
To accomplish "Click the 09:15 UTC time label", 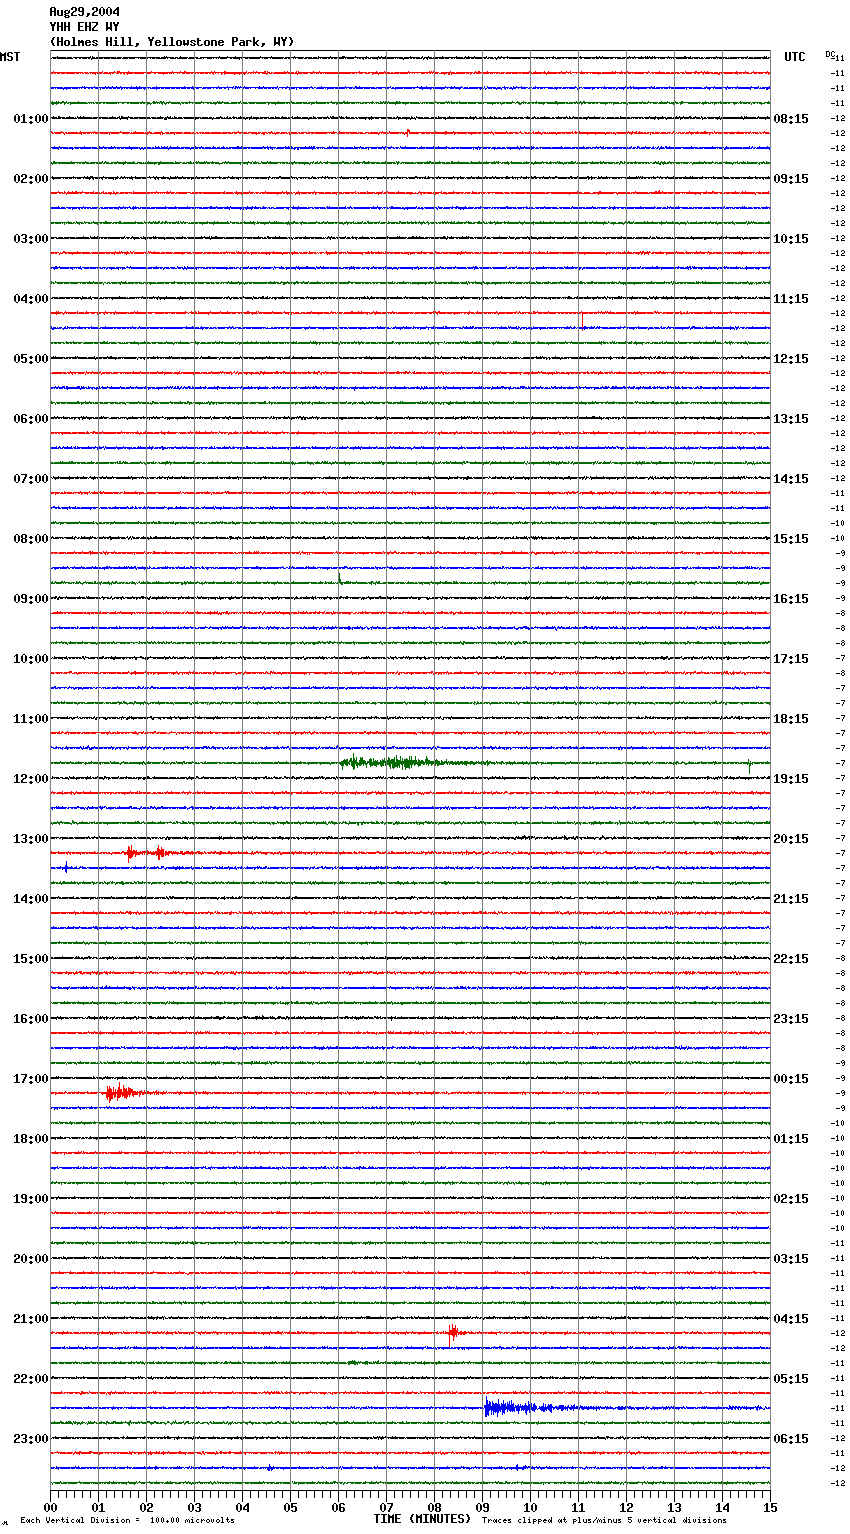I will point(791,179).
